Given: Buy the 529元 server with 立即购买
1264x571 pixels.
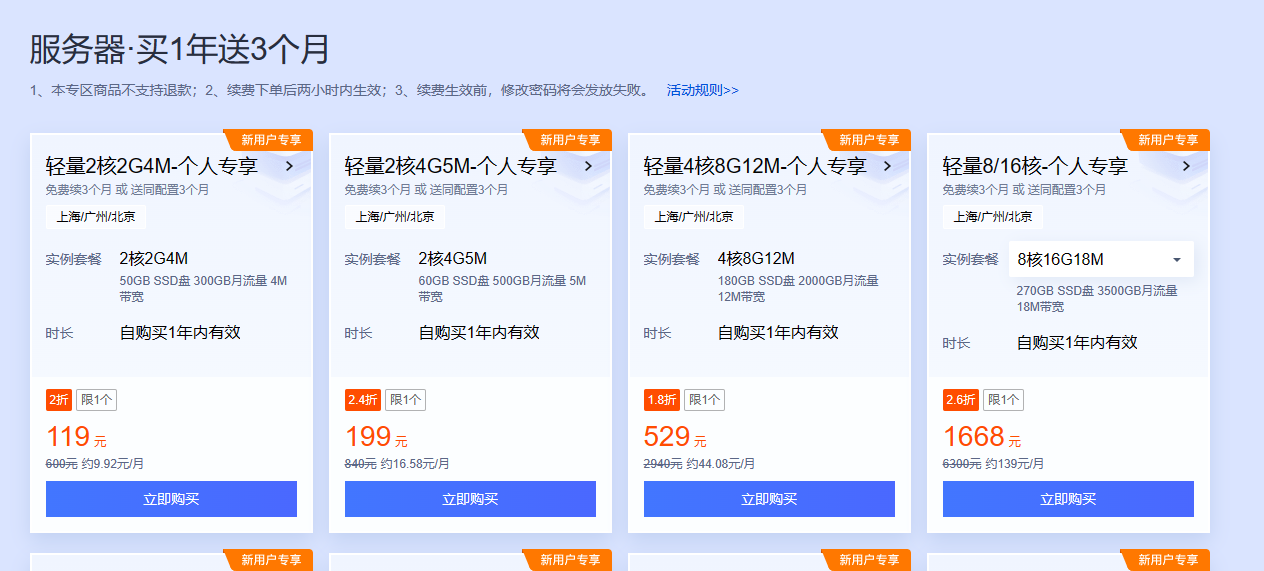Looking at the screenshot, I should pyautogui.click(x=769, y=499).
